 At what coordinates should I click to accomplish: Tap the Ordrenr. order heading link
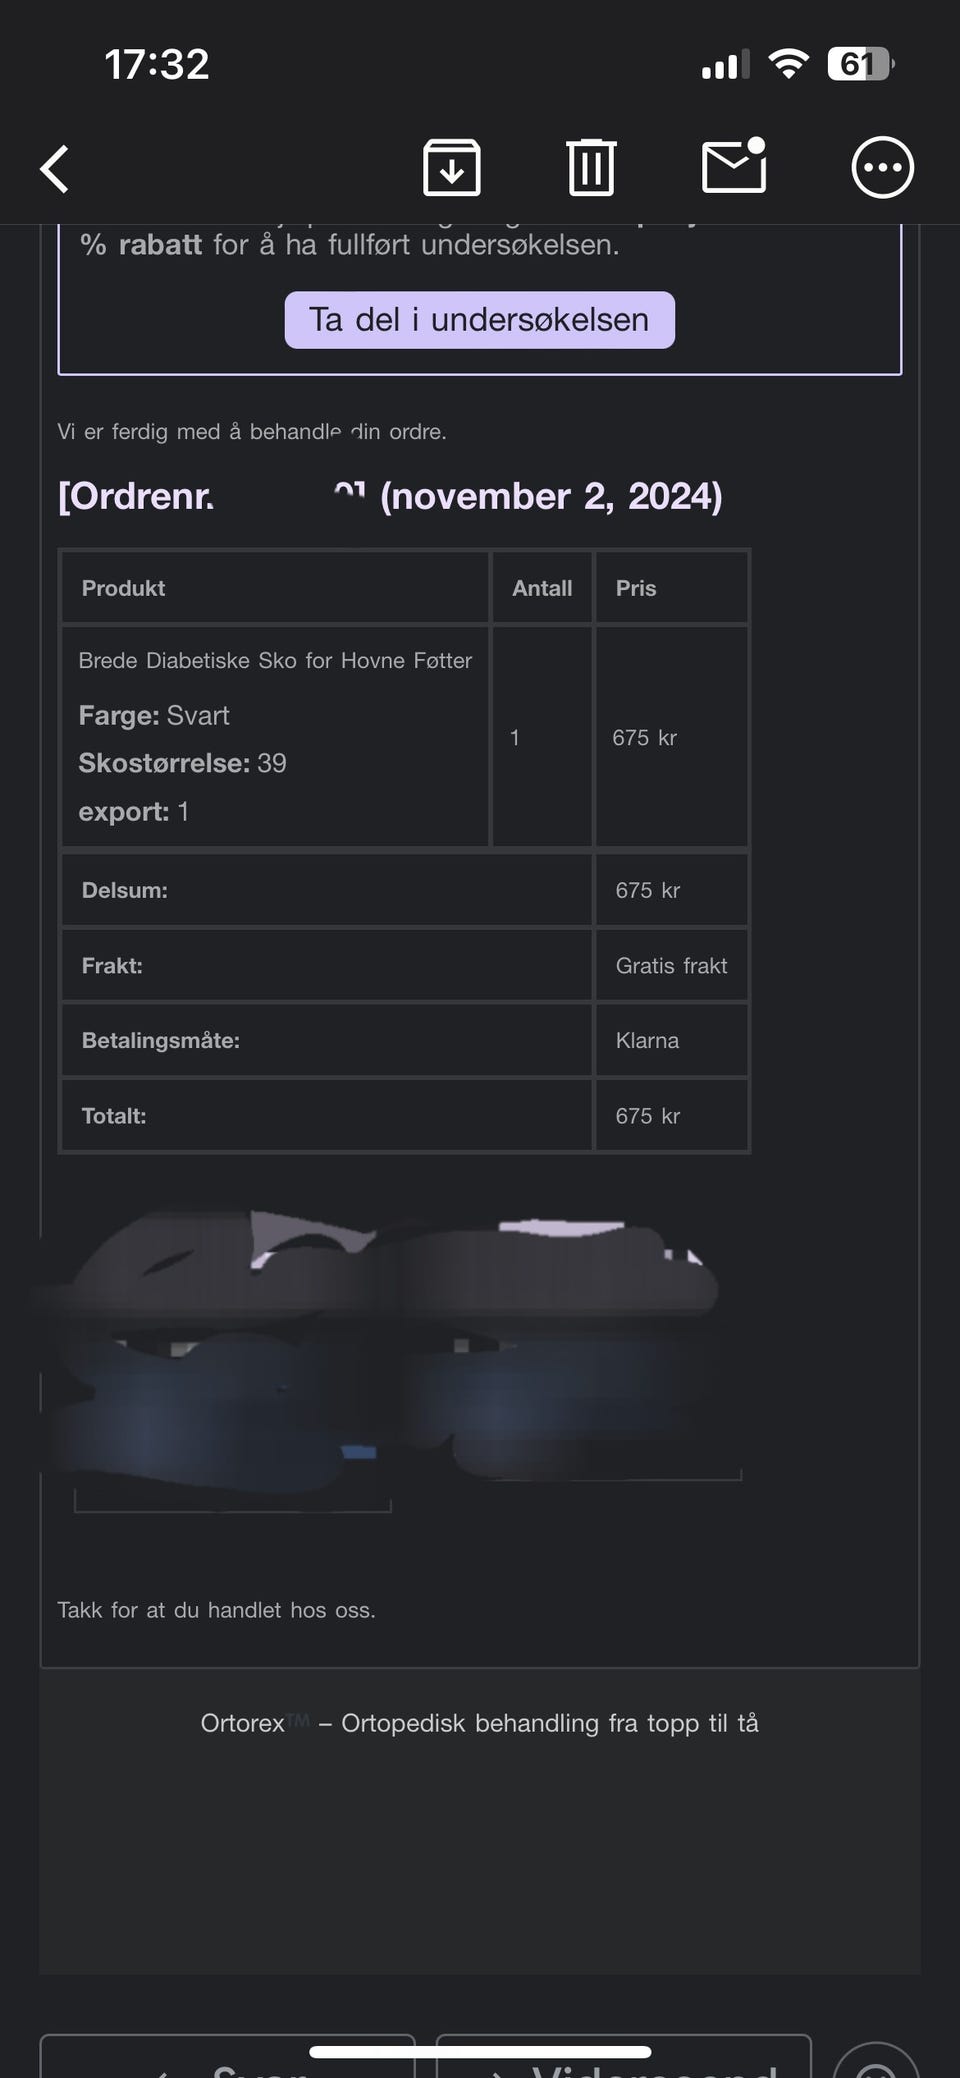pos(390,496)
